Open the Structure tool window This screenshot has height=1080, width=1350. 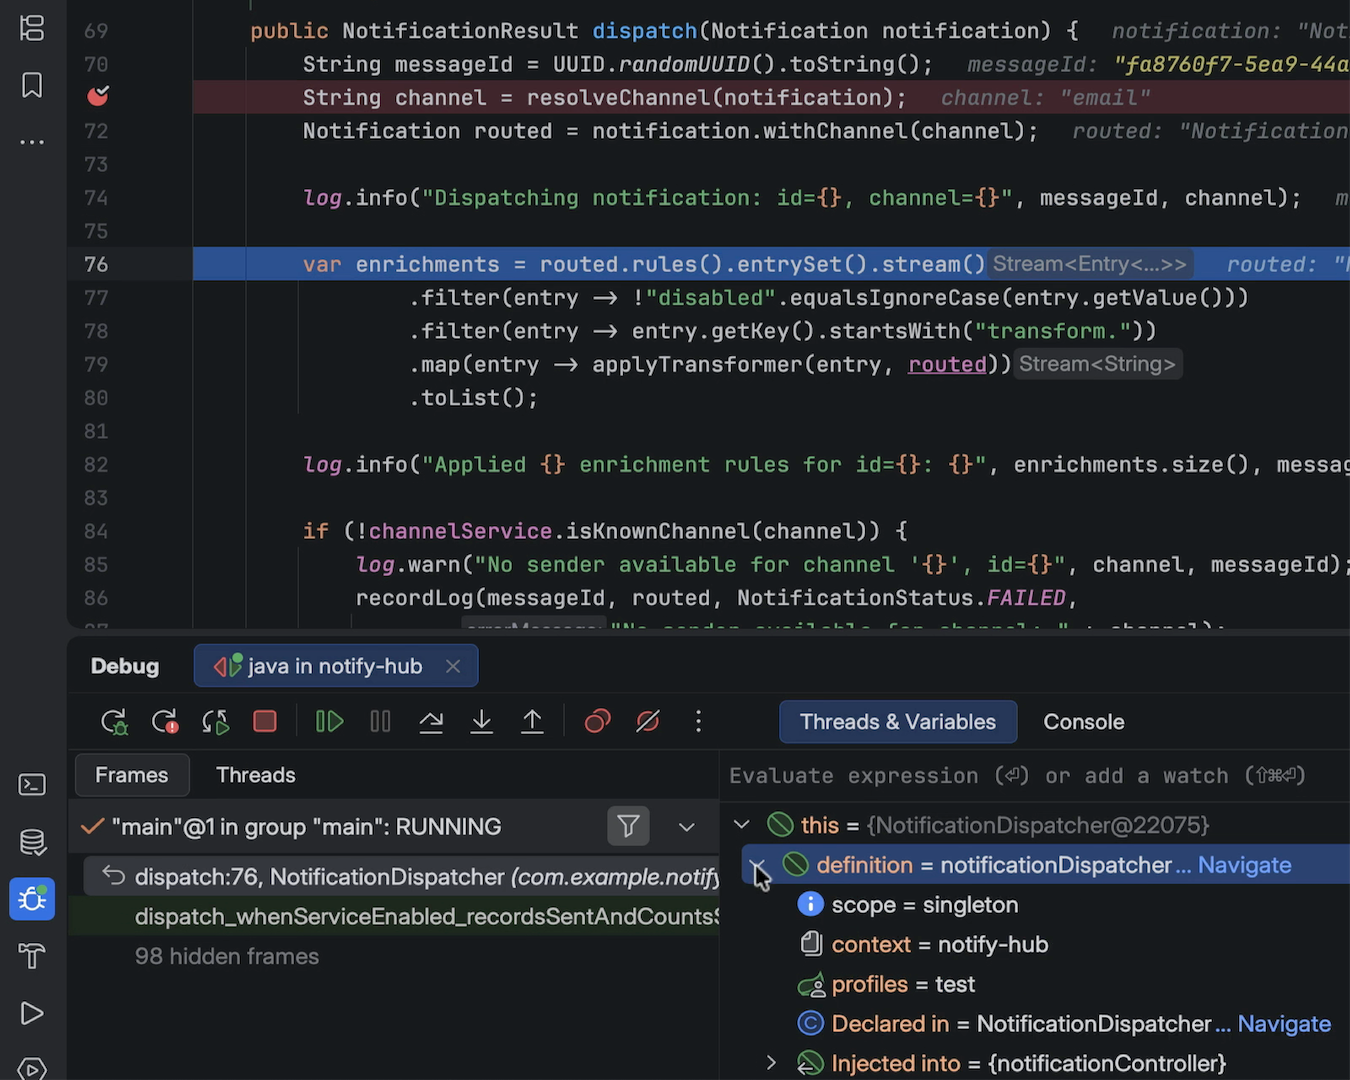click(32, 28)
